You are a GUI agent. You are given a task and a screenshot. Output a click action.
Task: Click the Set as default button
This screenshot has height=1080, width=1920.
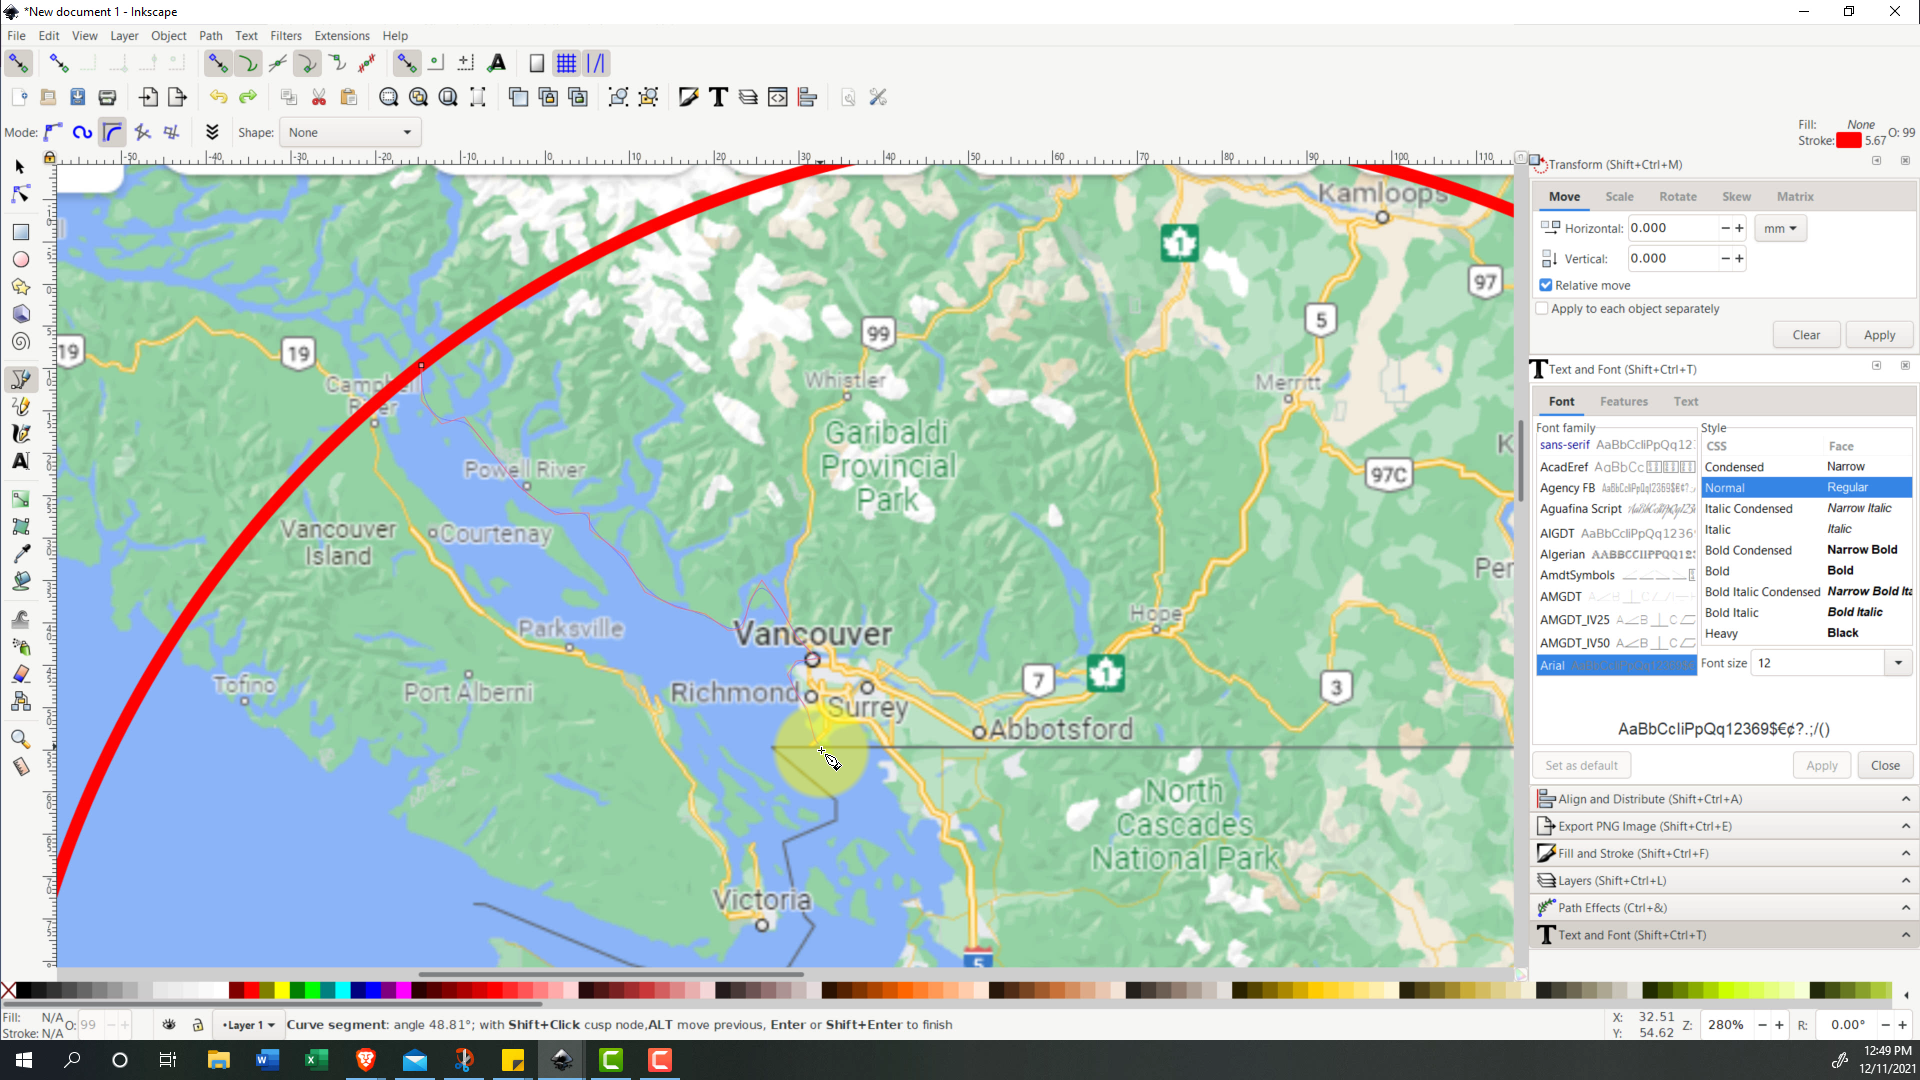1580,766
